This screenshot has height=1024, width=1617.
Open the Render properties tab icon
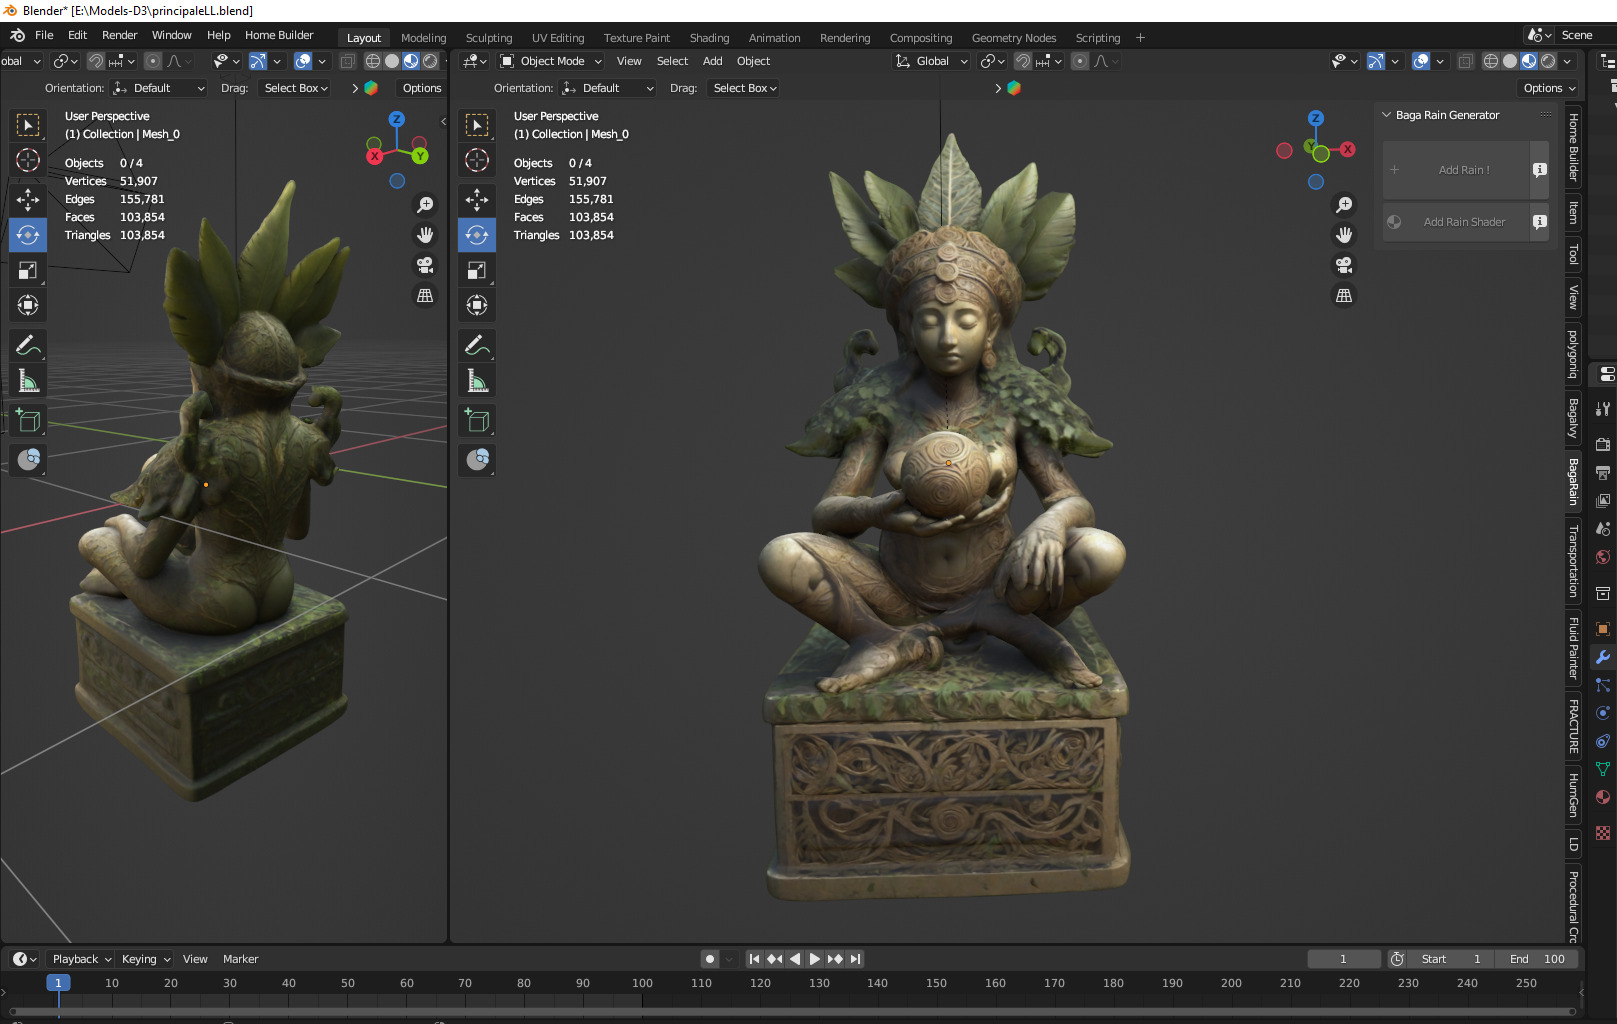coord(1603,444)
